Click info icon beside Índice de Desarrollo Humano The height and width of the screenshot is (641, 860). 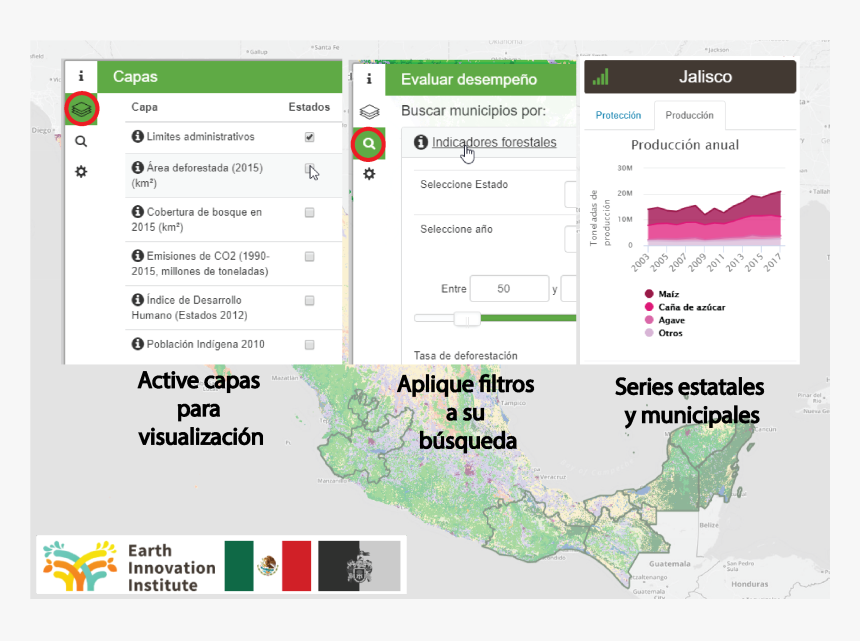pyautogui.click(x=138, y=299)
